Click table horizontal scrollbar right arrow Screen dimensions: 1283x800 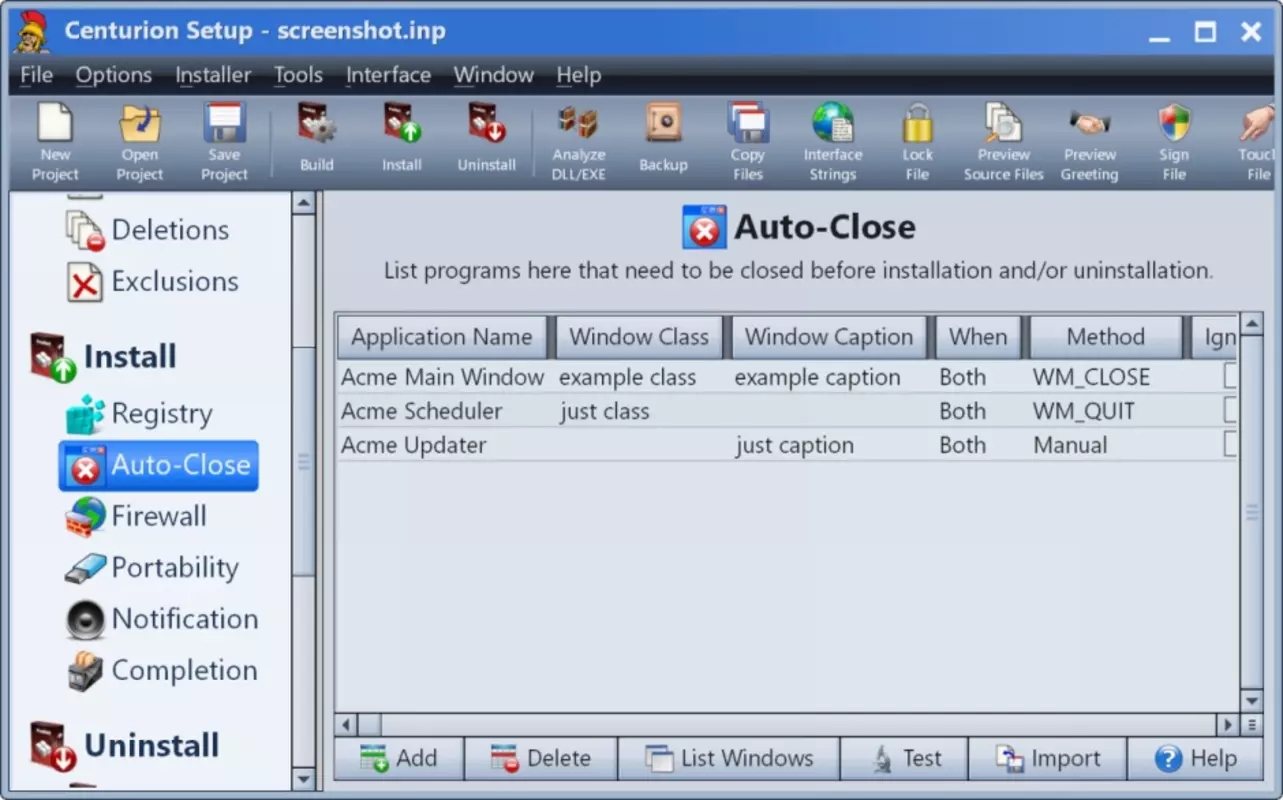tap(1227, 724)
